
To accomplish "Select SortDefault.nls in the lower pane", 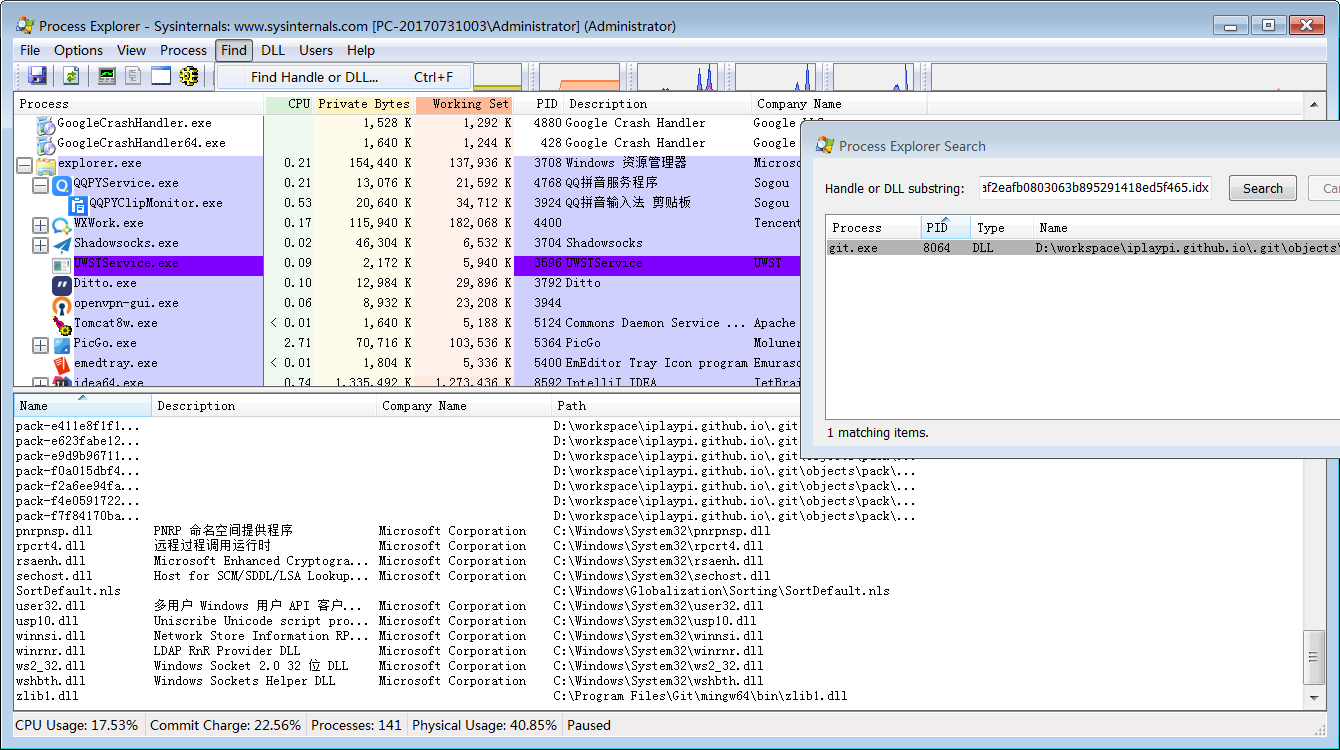I will 68,591.
